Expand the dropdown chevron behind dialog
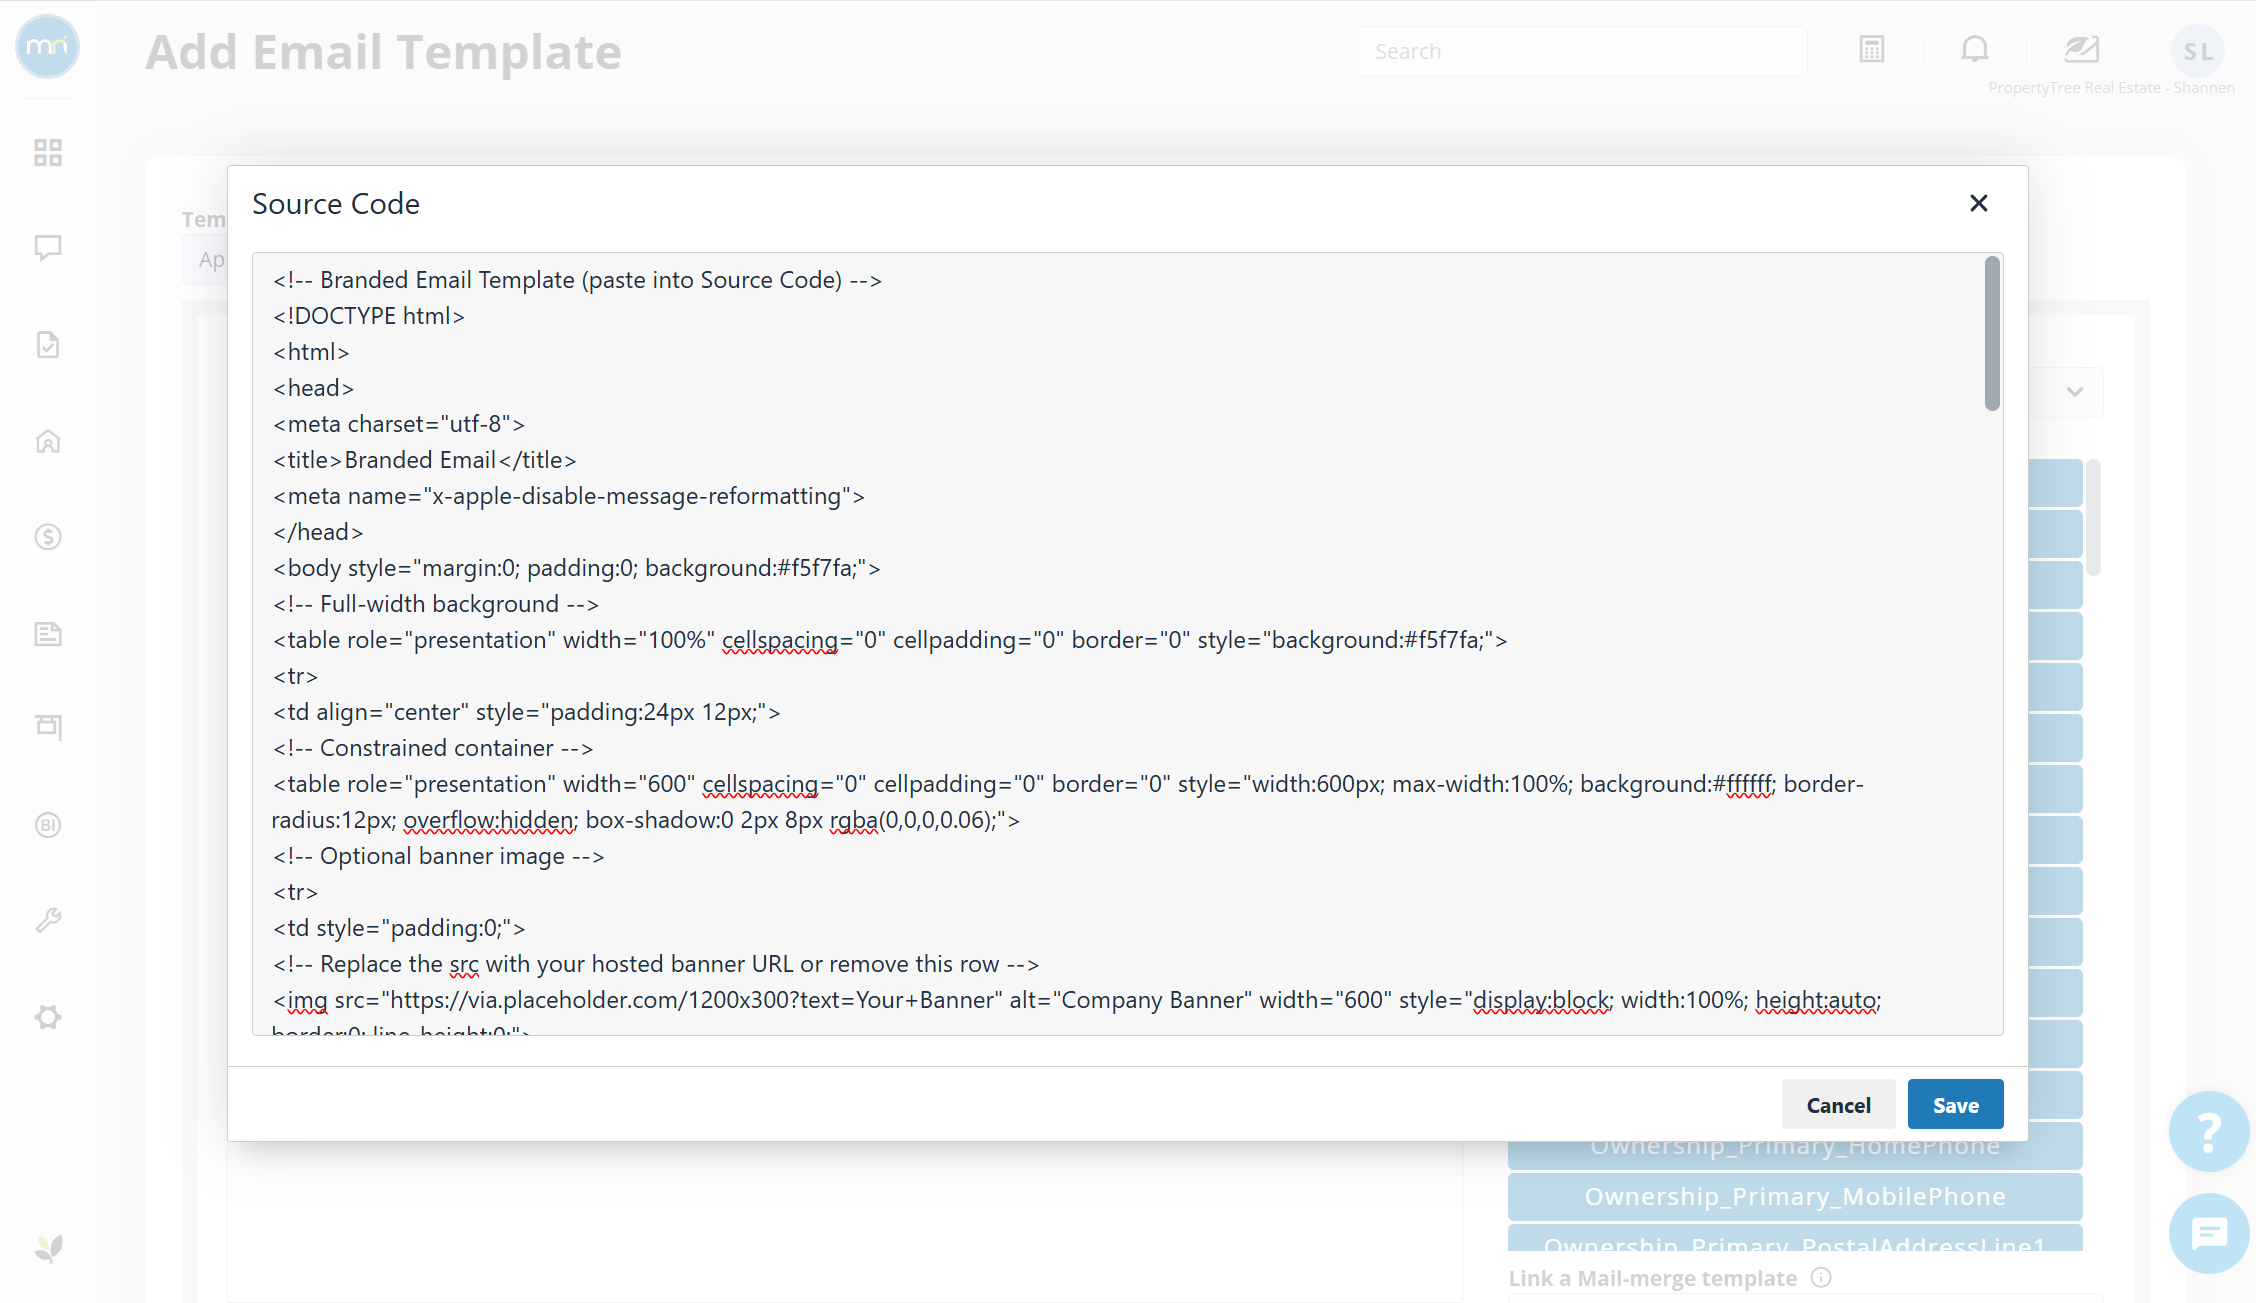Screen dimensions: 2256x1303 point(2075,392)
